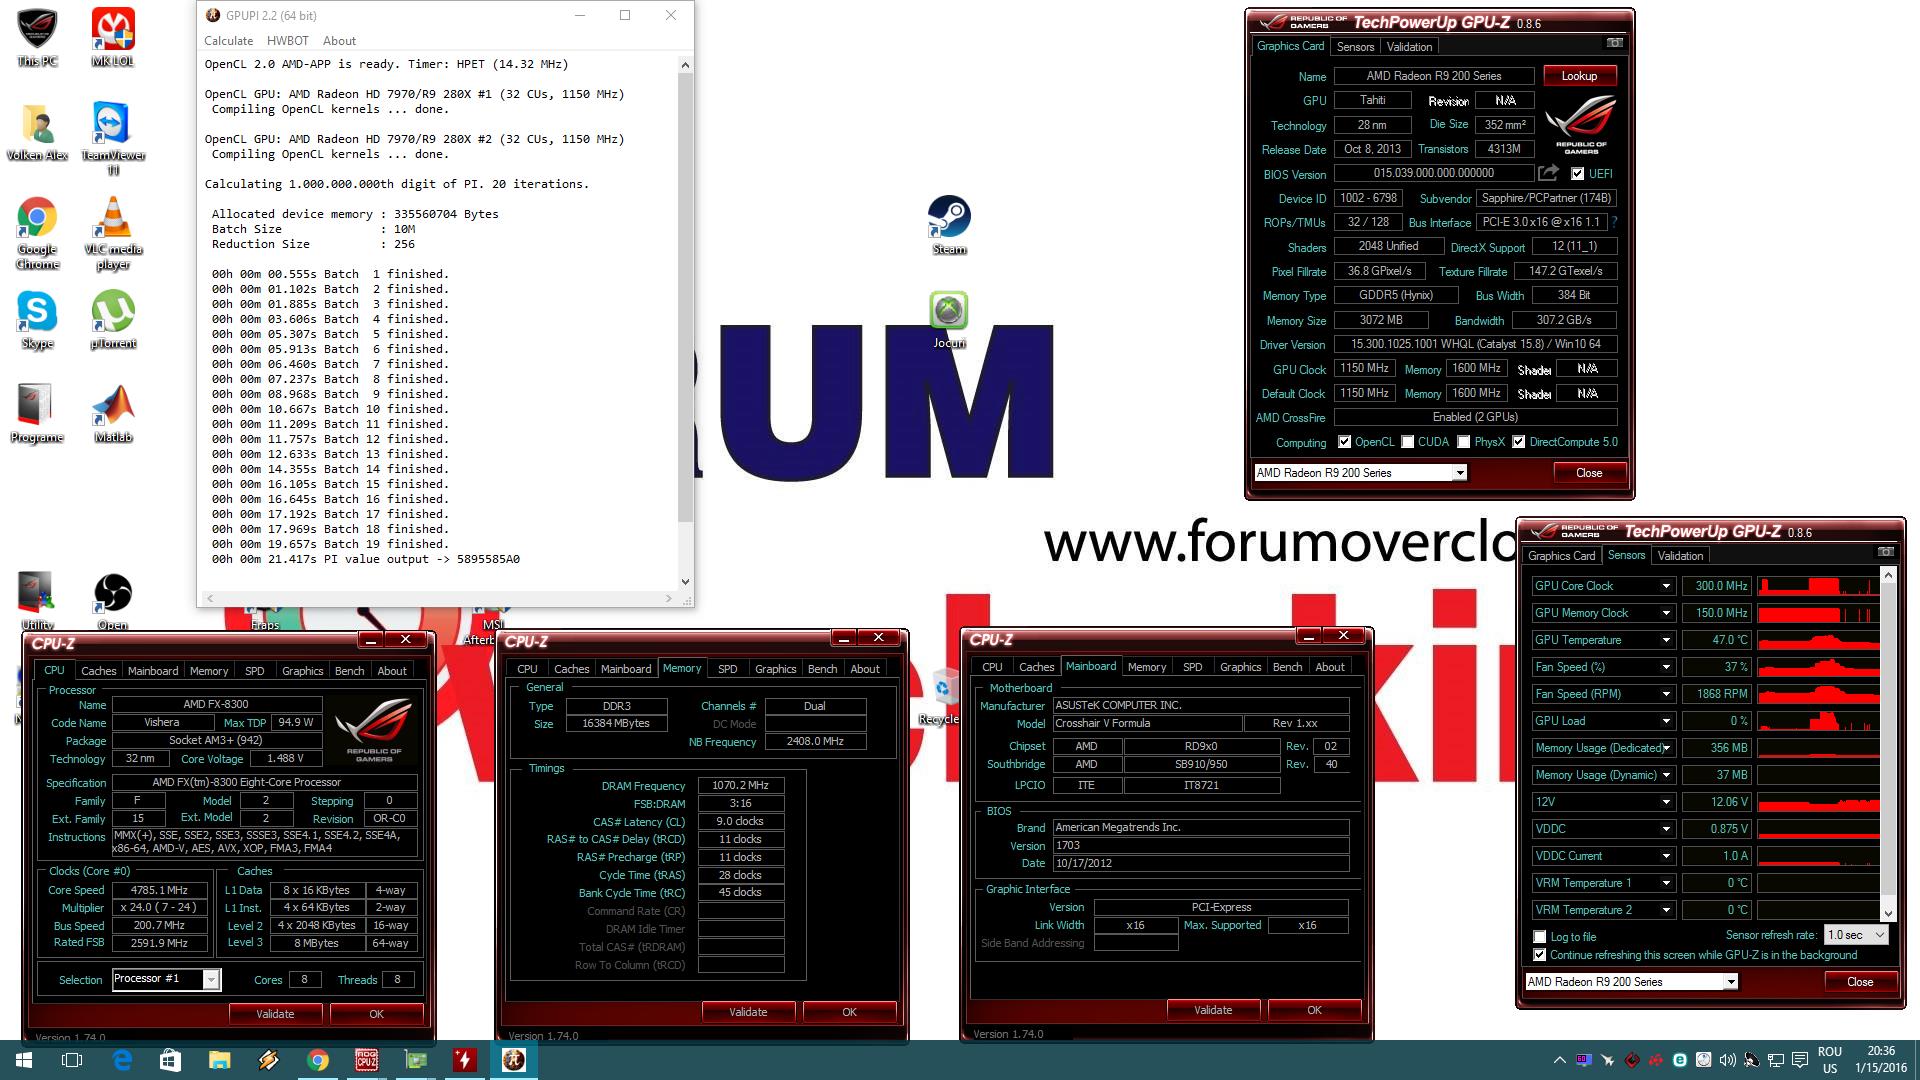The image size is (1920, 1080).
Task: Click Close in GPU-Z Sensors window
Action: [x=1860, y=982]
